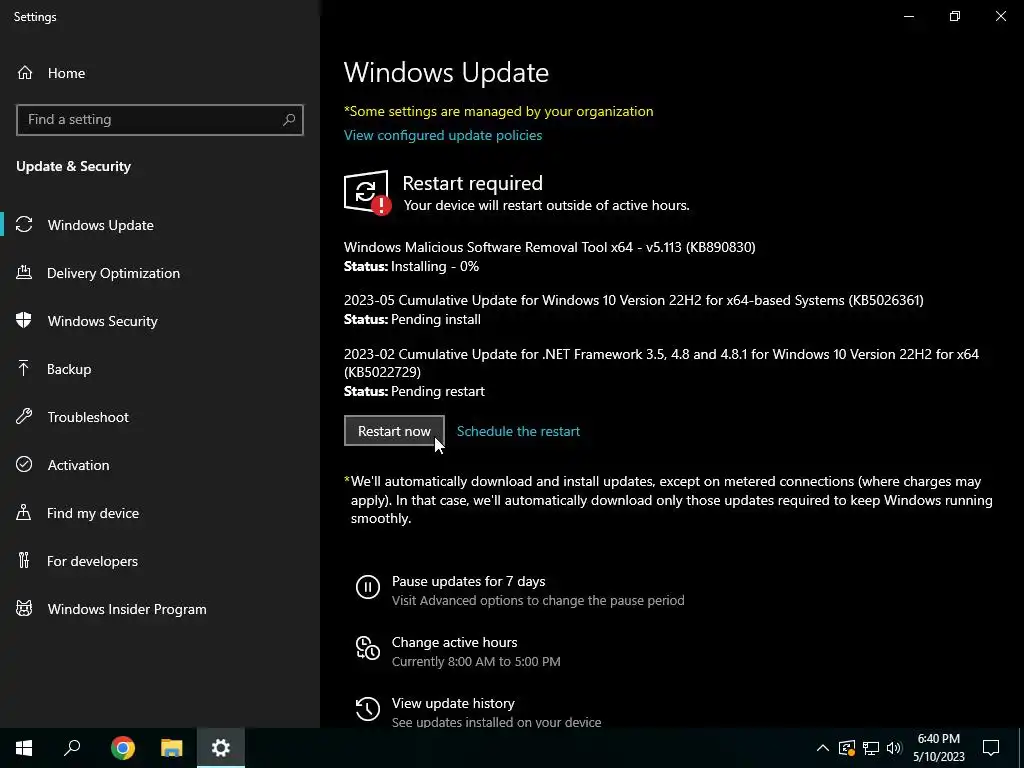
Task: Click the taskbar clock showing 6:40 PM
Action: point(938,748)
